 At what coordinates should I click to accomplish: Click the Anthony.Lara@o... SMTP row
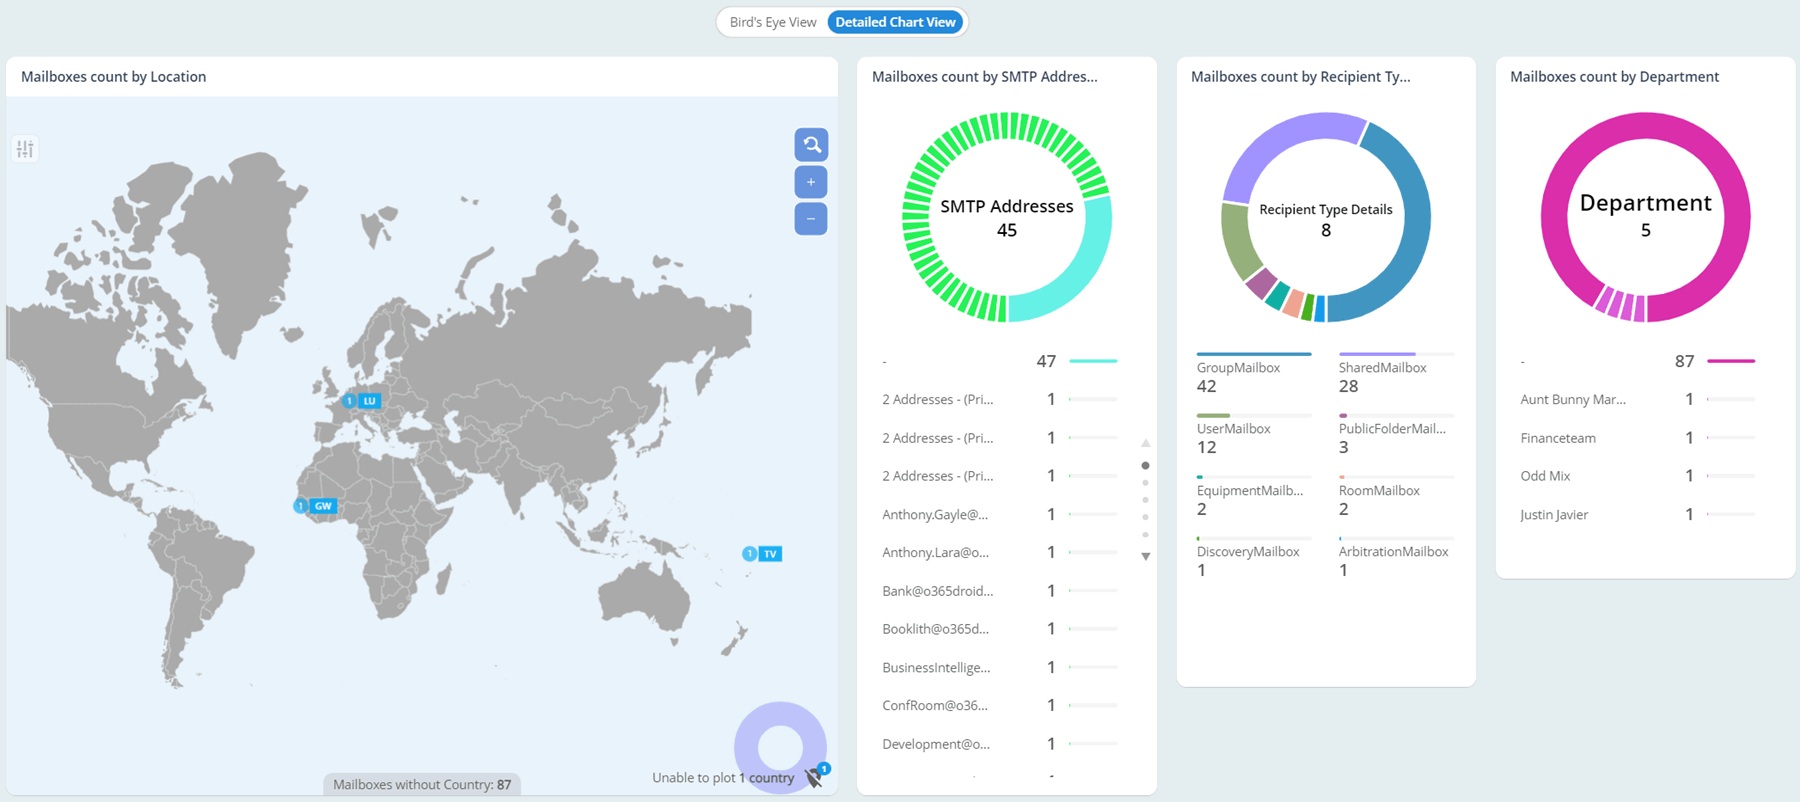[x=1000, y=552]
